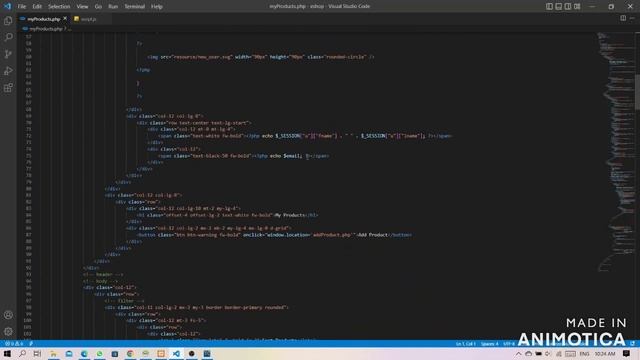640x360 pixels.
Task: Open the Windows taskbar search
Action: tap(22, 353)
